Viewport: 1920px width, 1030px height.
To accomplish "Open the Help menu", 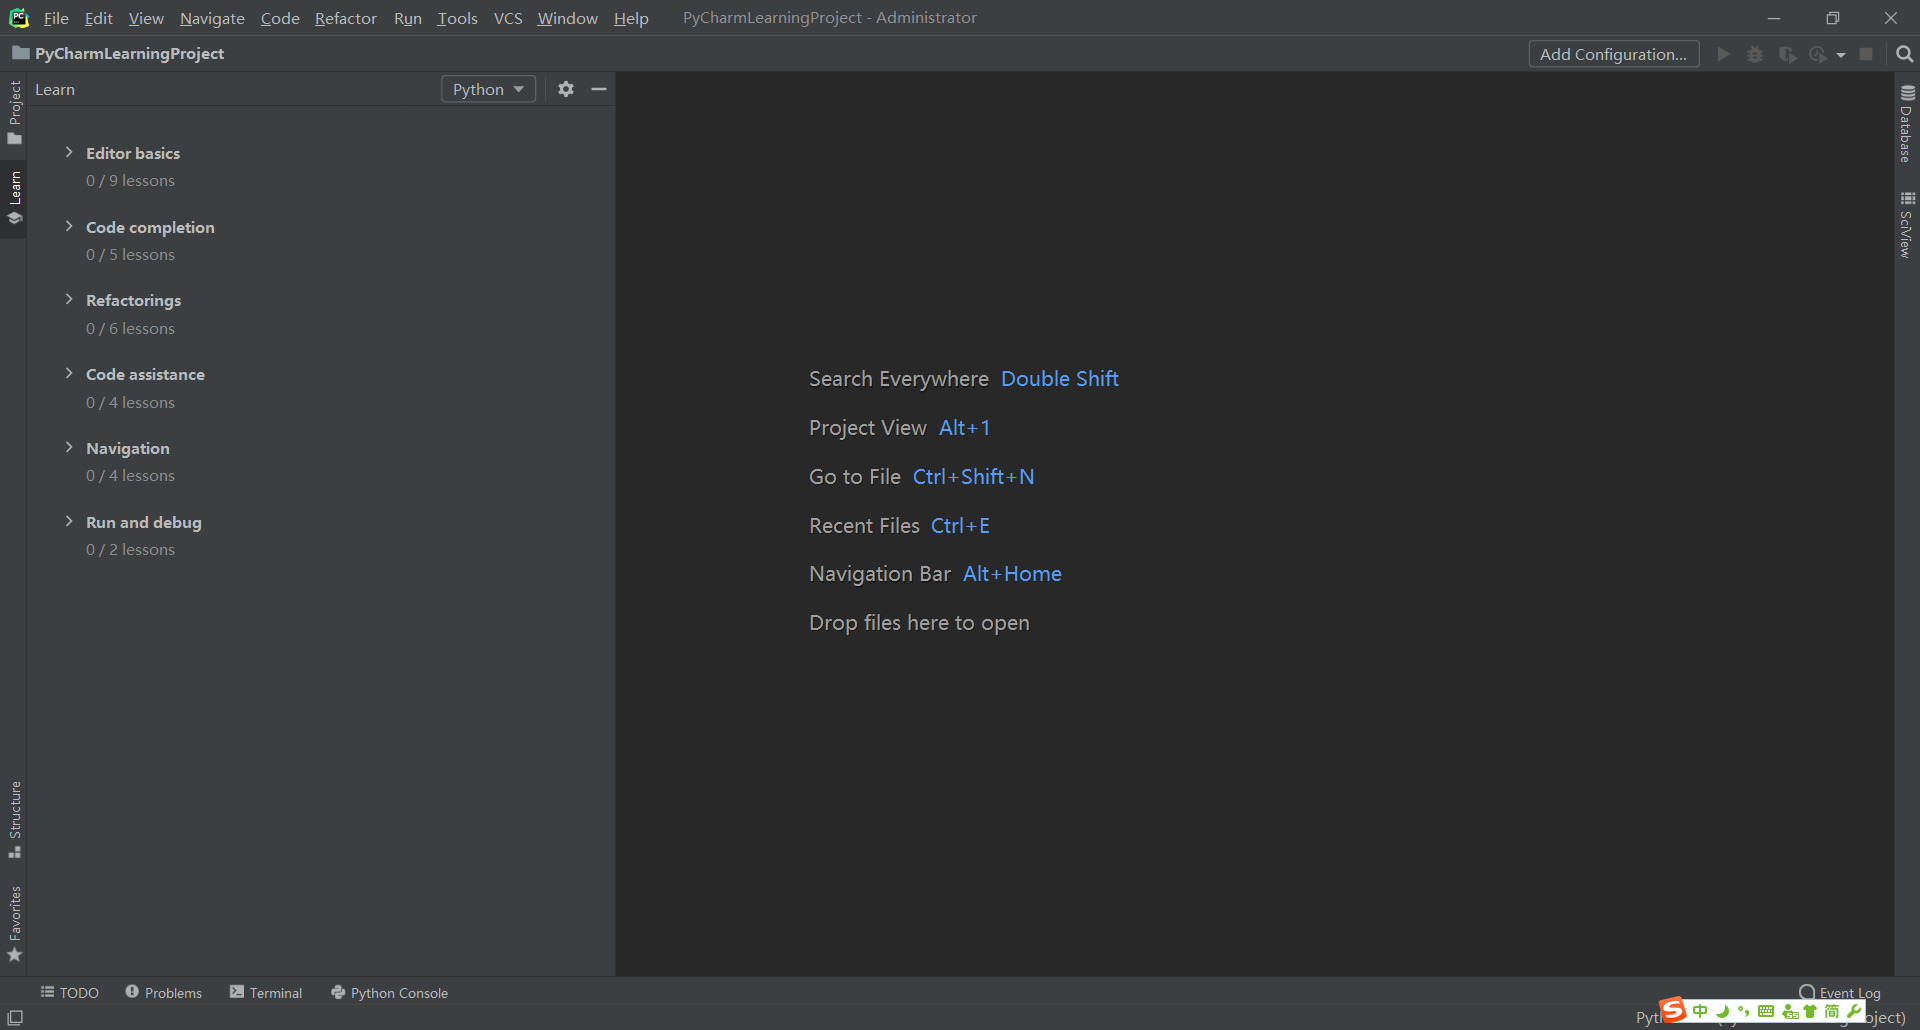I will coord(631,18).
